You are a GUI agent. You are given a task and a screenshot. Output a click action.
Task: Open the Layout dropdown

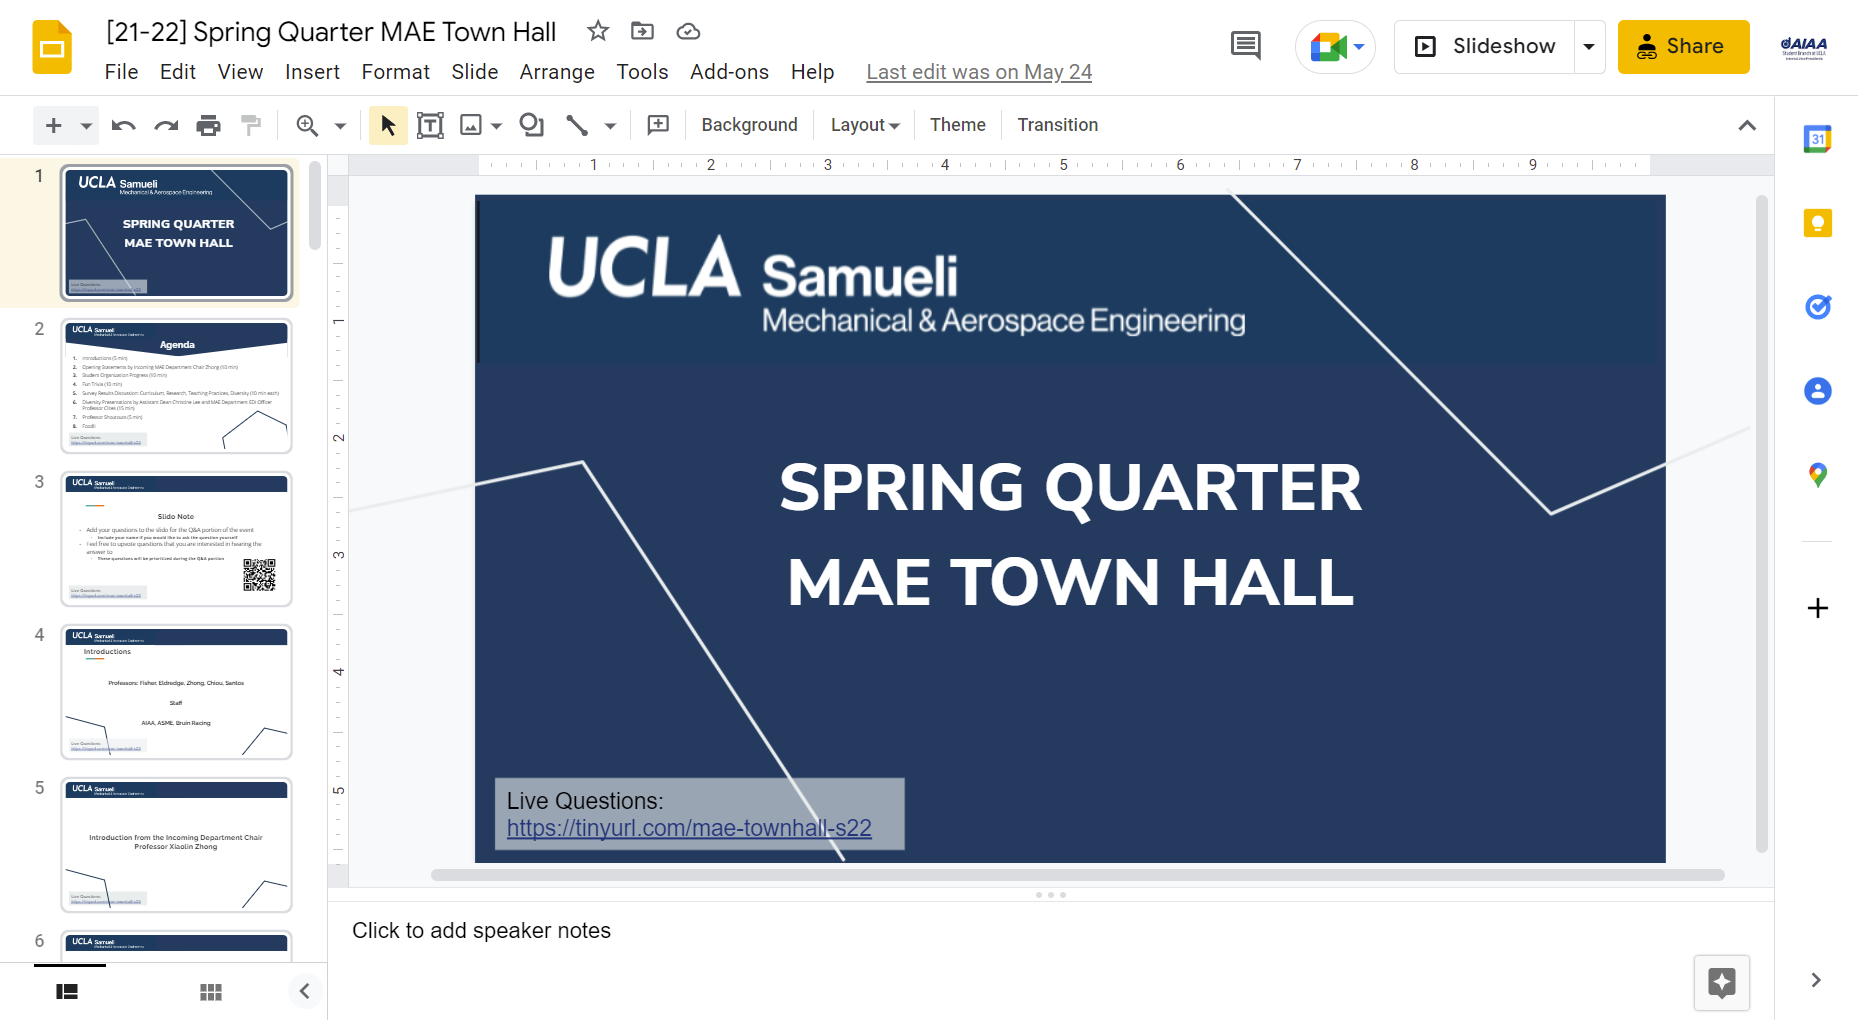865,125
